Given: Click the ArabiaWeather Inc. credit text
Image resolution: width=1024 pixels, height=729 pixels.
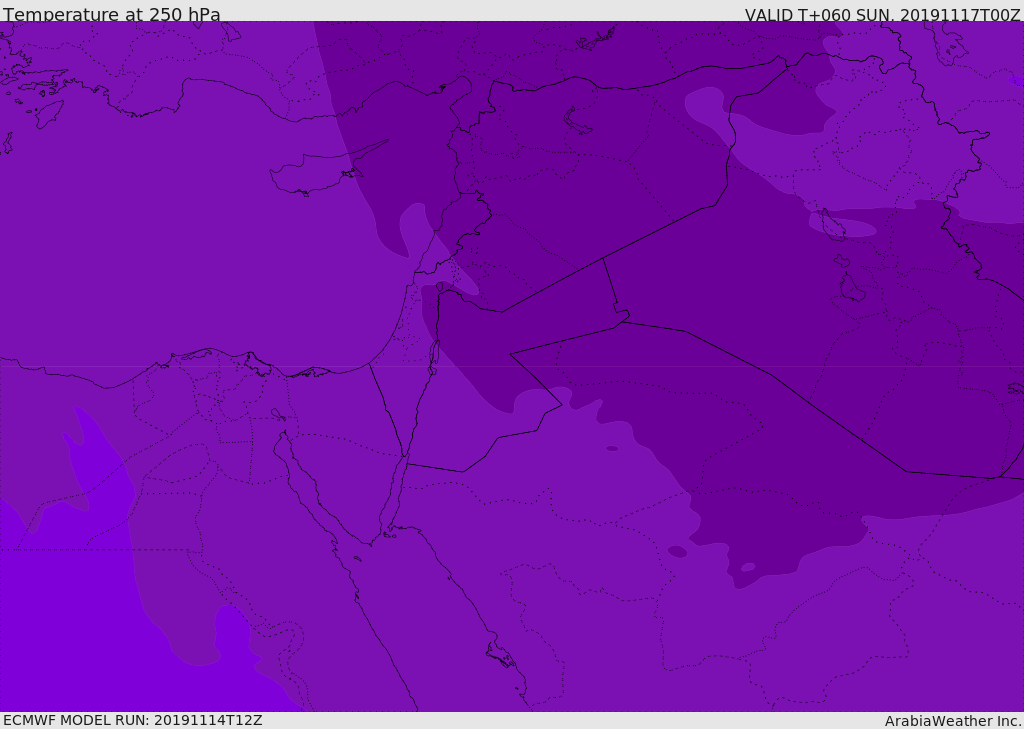Looking at the screenshot, I should pyautogui.click(x=953, y=721).
